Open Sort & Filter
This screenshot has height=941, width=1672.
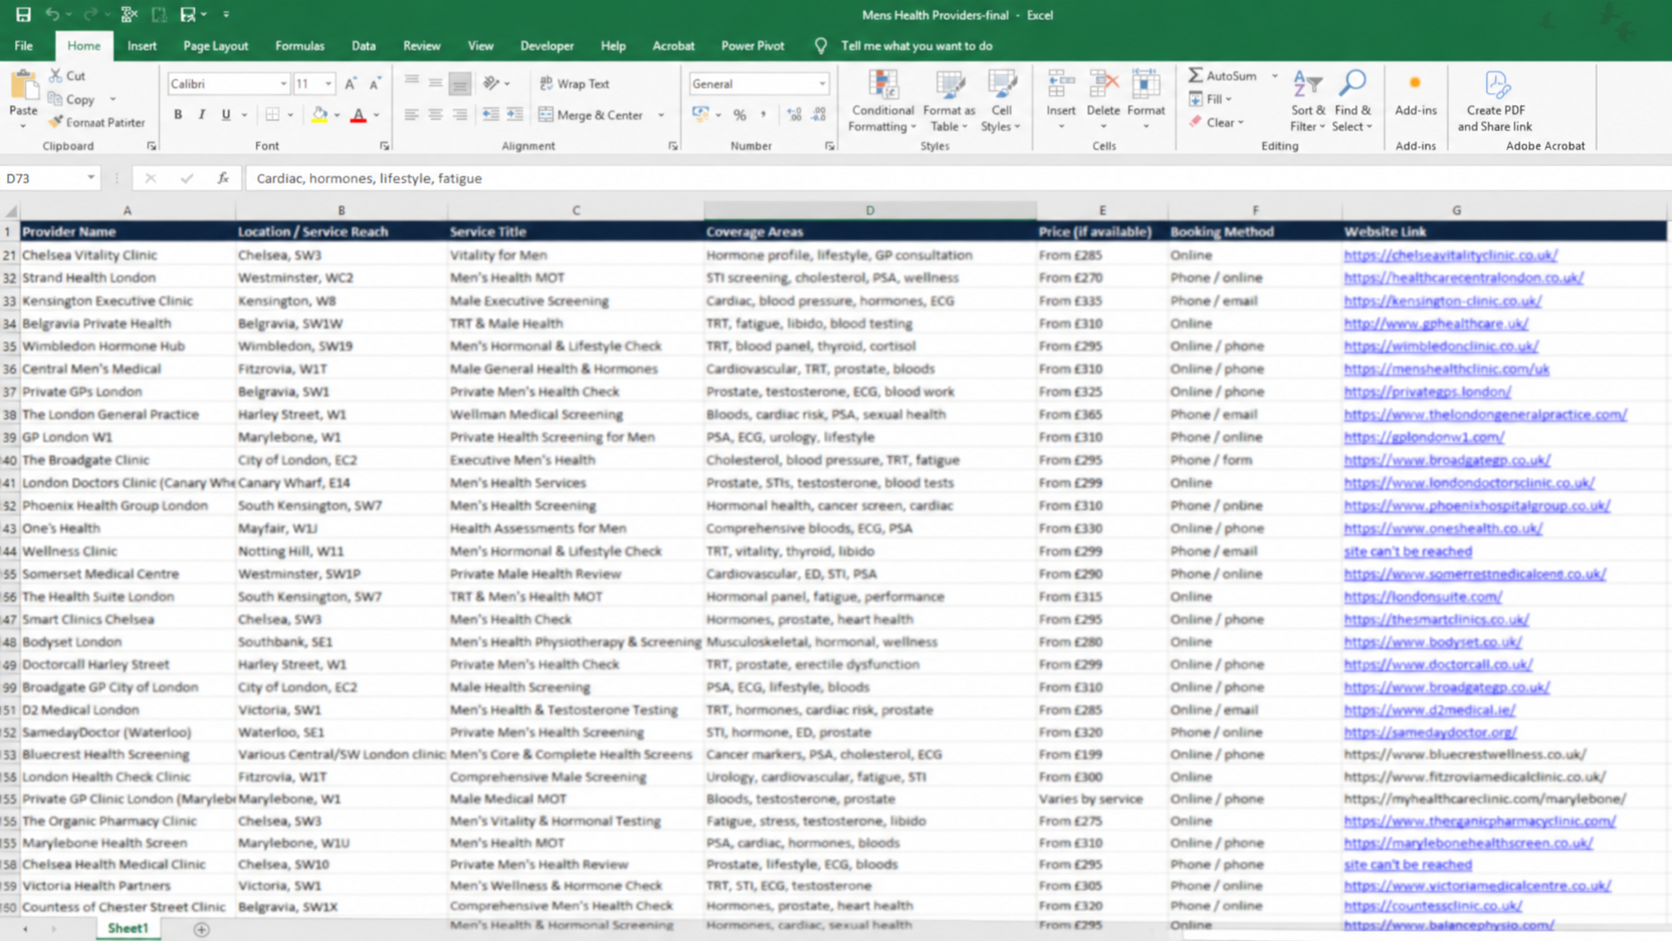click(1307, 101)
